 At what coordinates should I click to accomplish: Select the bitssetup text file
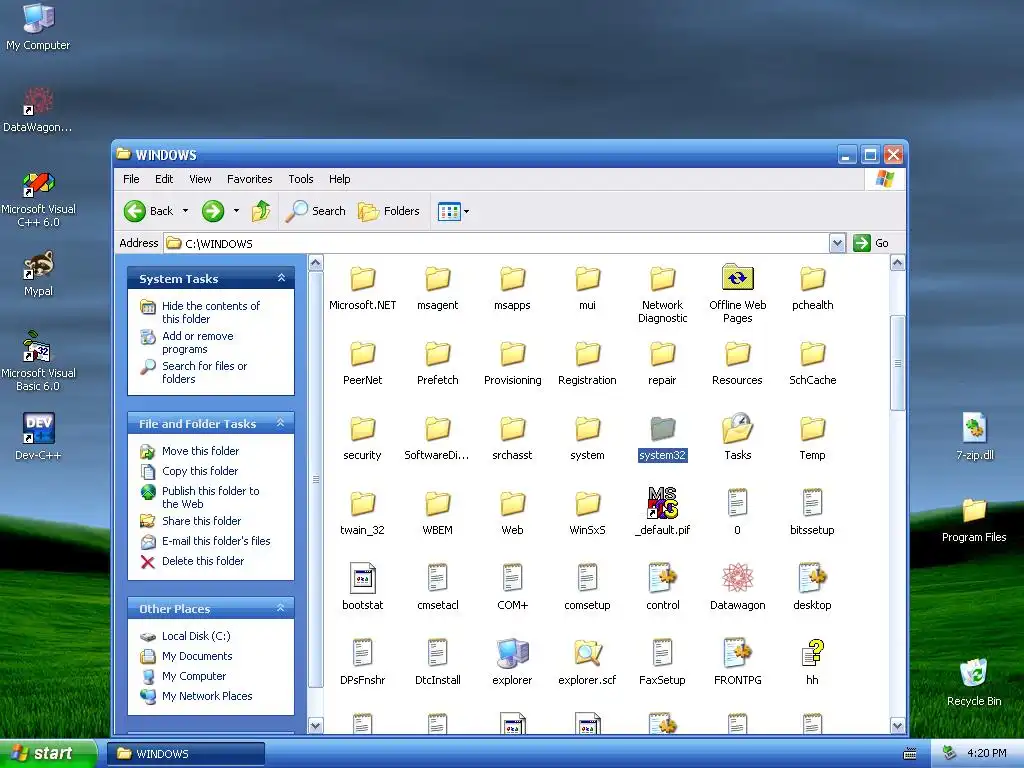[812, 503]
